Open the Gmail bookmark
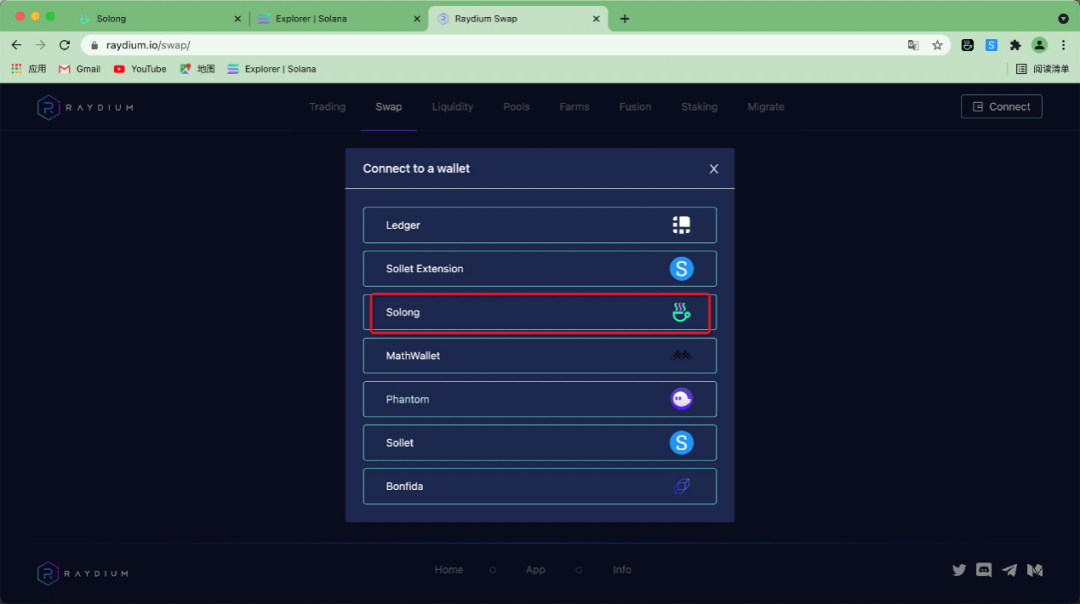 80,69
